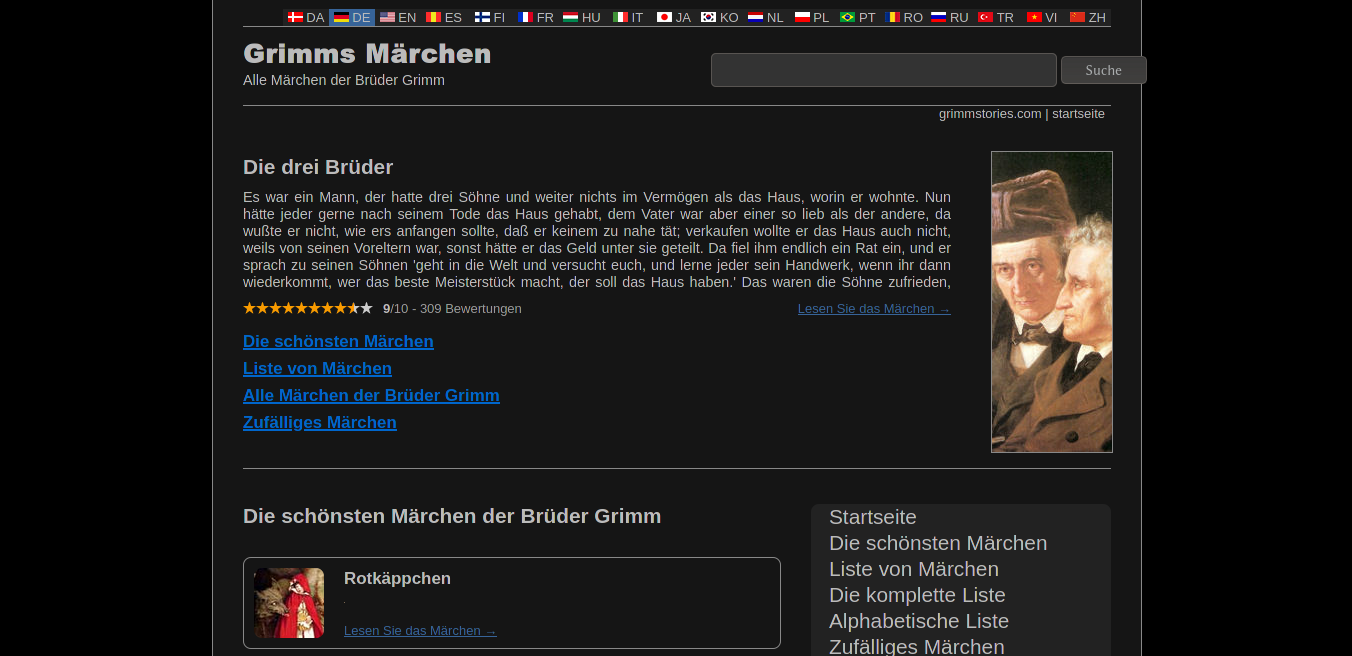Screen dimensions: 1352x656
Task: Open the grimmstories.com link
Action: coord(990,114)
